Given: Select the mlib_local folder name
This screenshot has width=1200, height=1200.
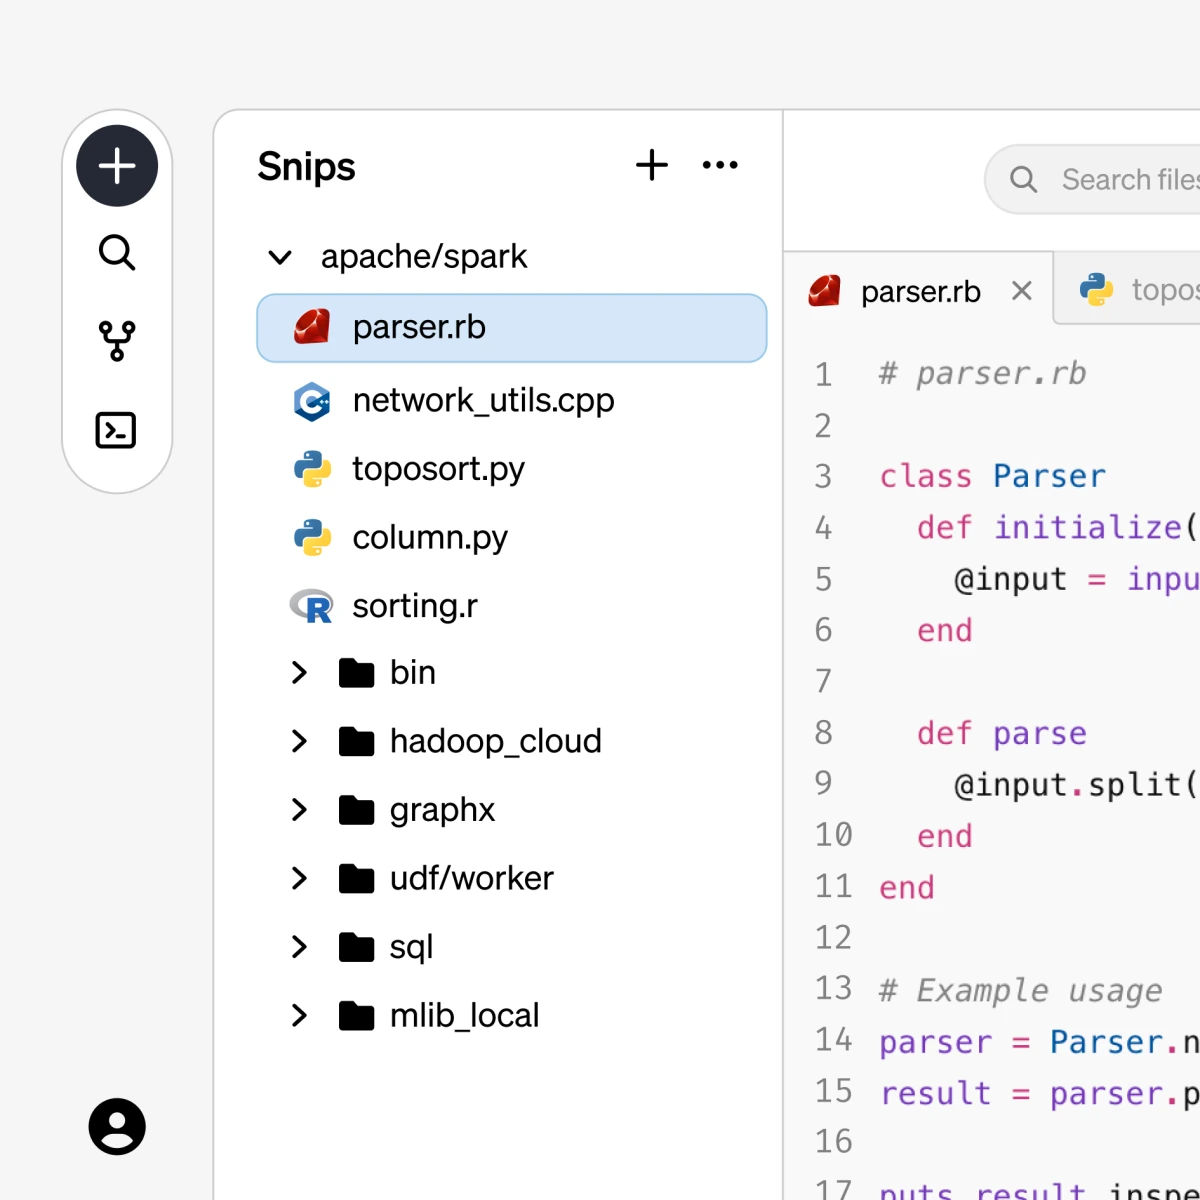Looking at the screenshot, I should [465, 1016].
